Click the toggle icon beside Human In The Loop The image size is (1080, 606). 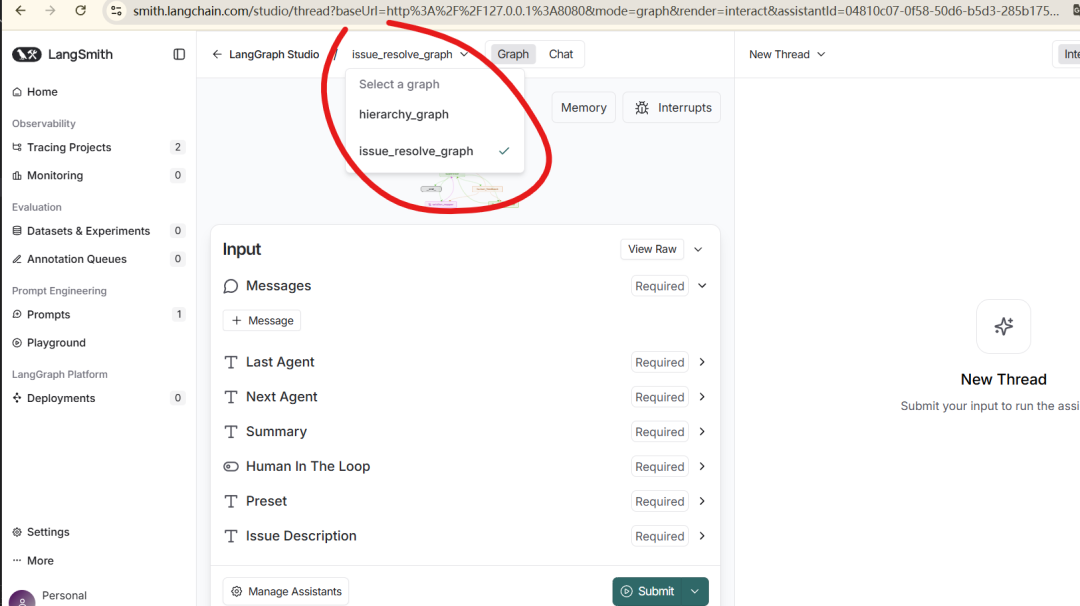(x=231, y=466)
